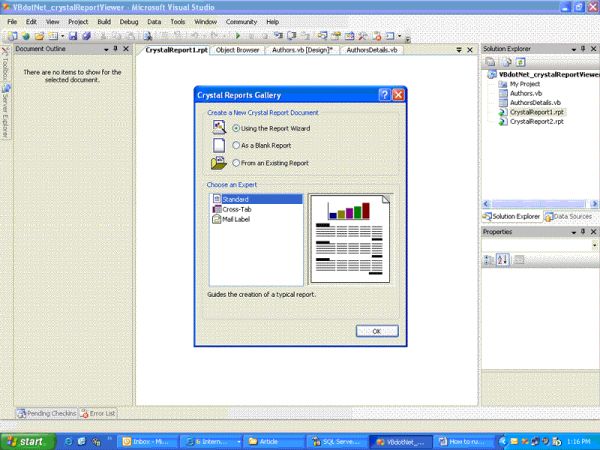
Task: Click the Save floppy disk toolbar icon
Action: click(73, 36)
